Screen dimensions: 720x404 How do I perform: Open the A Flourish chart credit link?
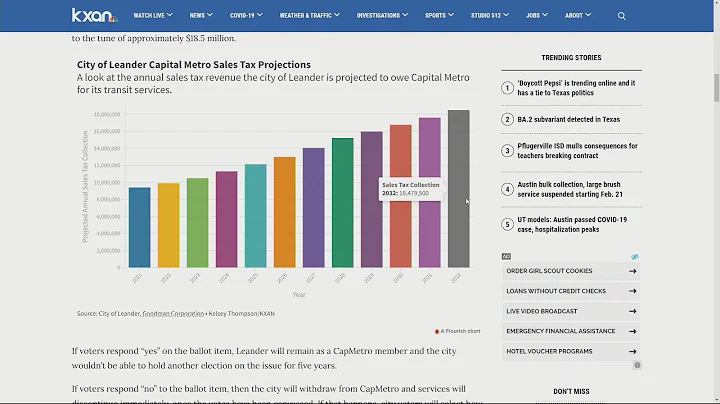click(458, 331)
